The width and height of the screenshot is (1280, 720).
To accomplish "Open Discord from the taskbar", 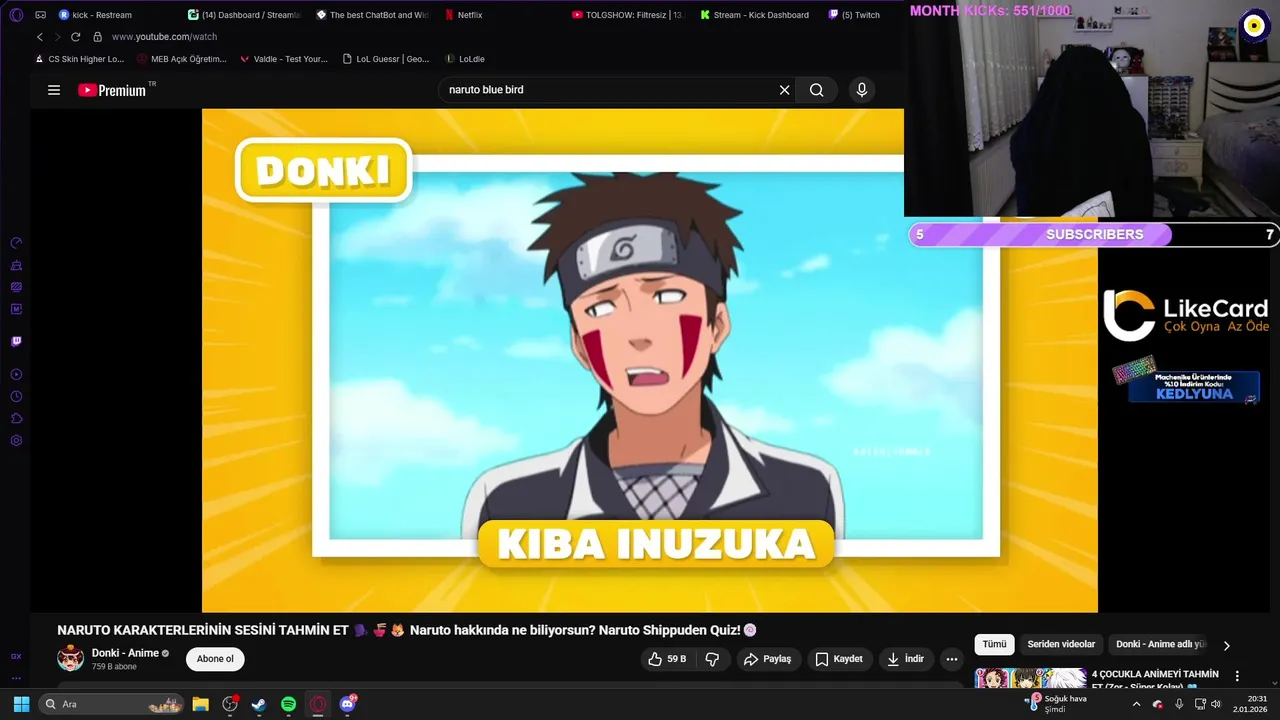I will click(x=348, y=704).
